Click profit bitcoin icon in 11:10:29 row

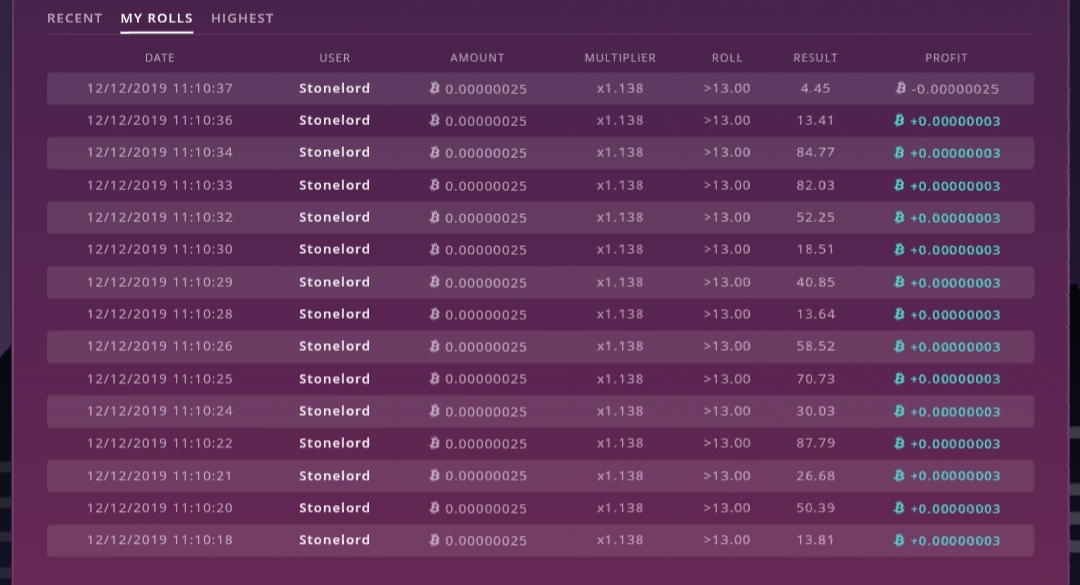[x=899, y=281]
